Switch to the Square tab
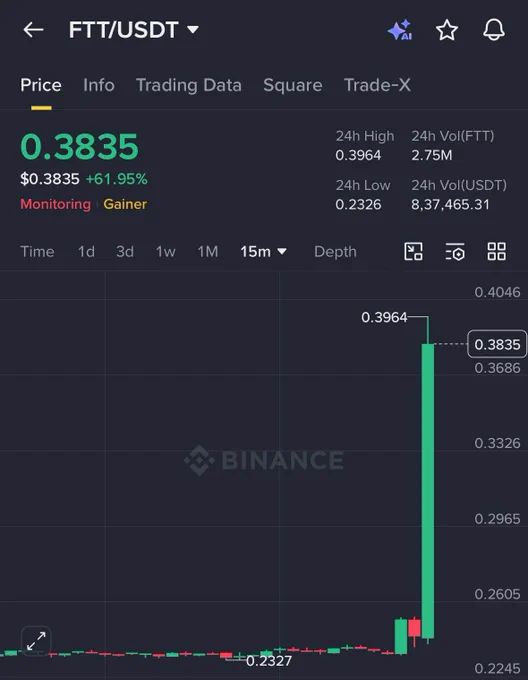Screen dimensions: 528x680 point(293,85)
